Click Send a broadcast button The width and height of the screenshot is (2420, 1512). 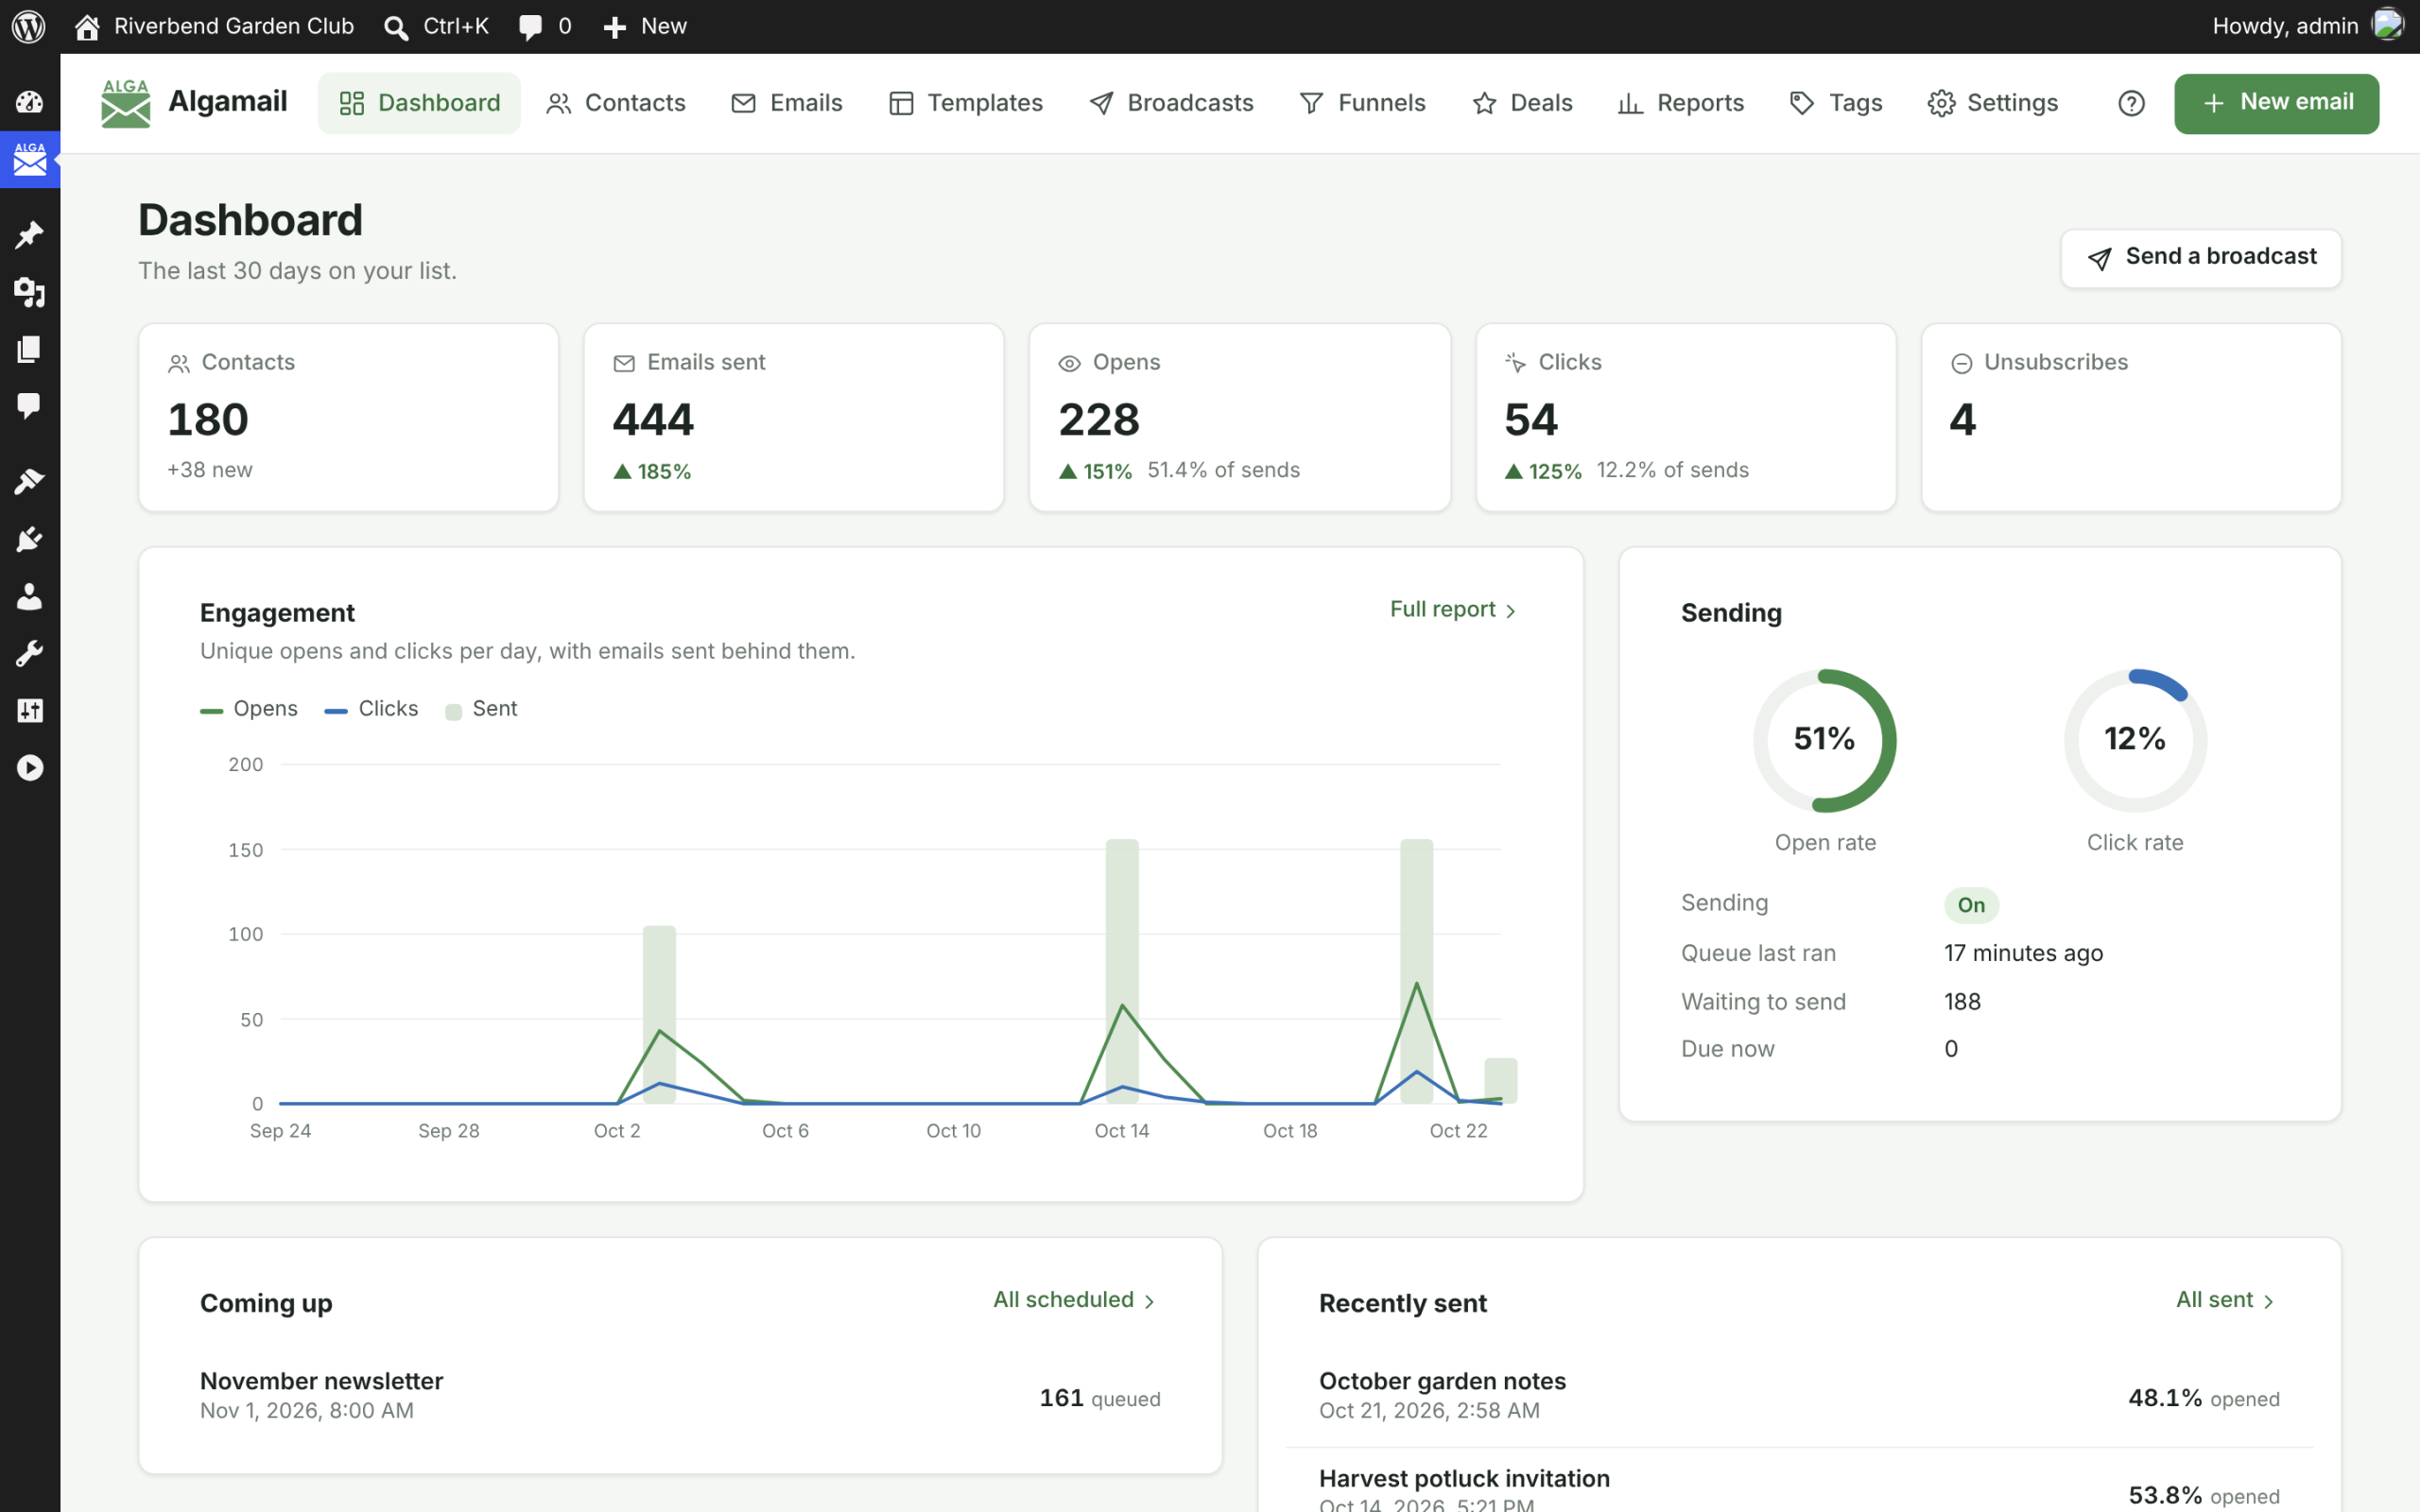[2201, 258]
